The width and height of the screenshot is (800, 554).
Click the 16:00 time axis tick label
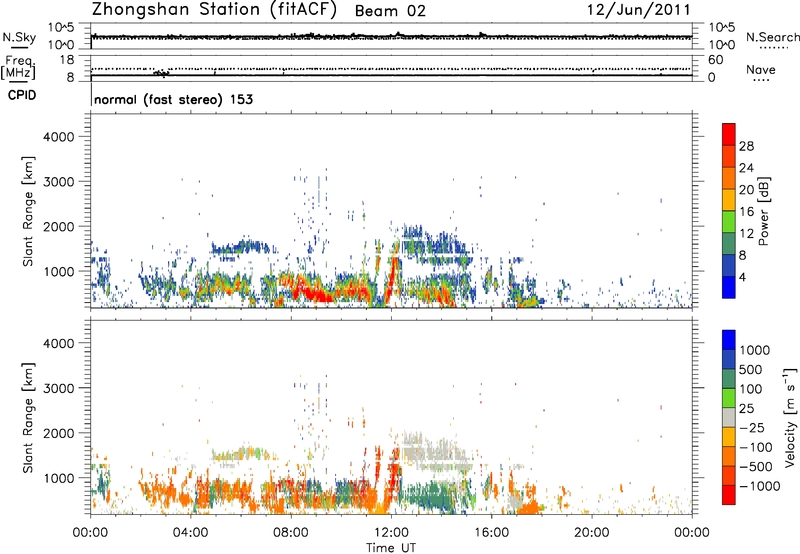(x=491, y=533)
